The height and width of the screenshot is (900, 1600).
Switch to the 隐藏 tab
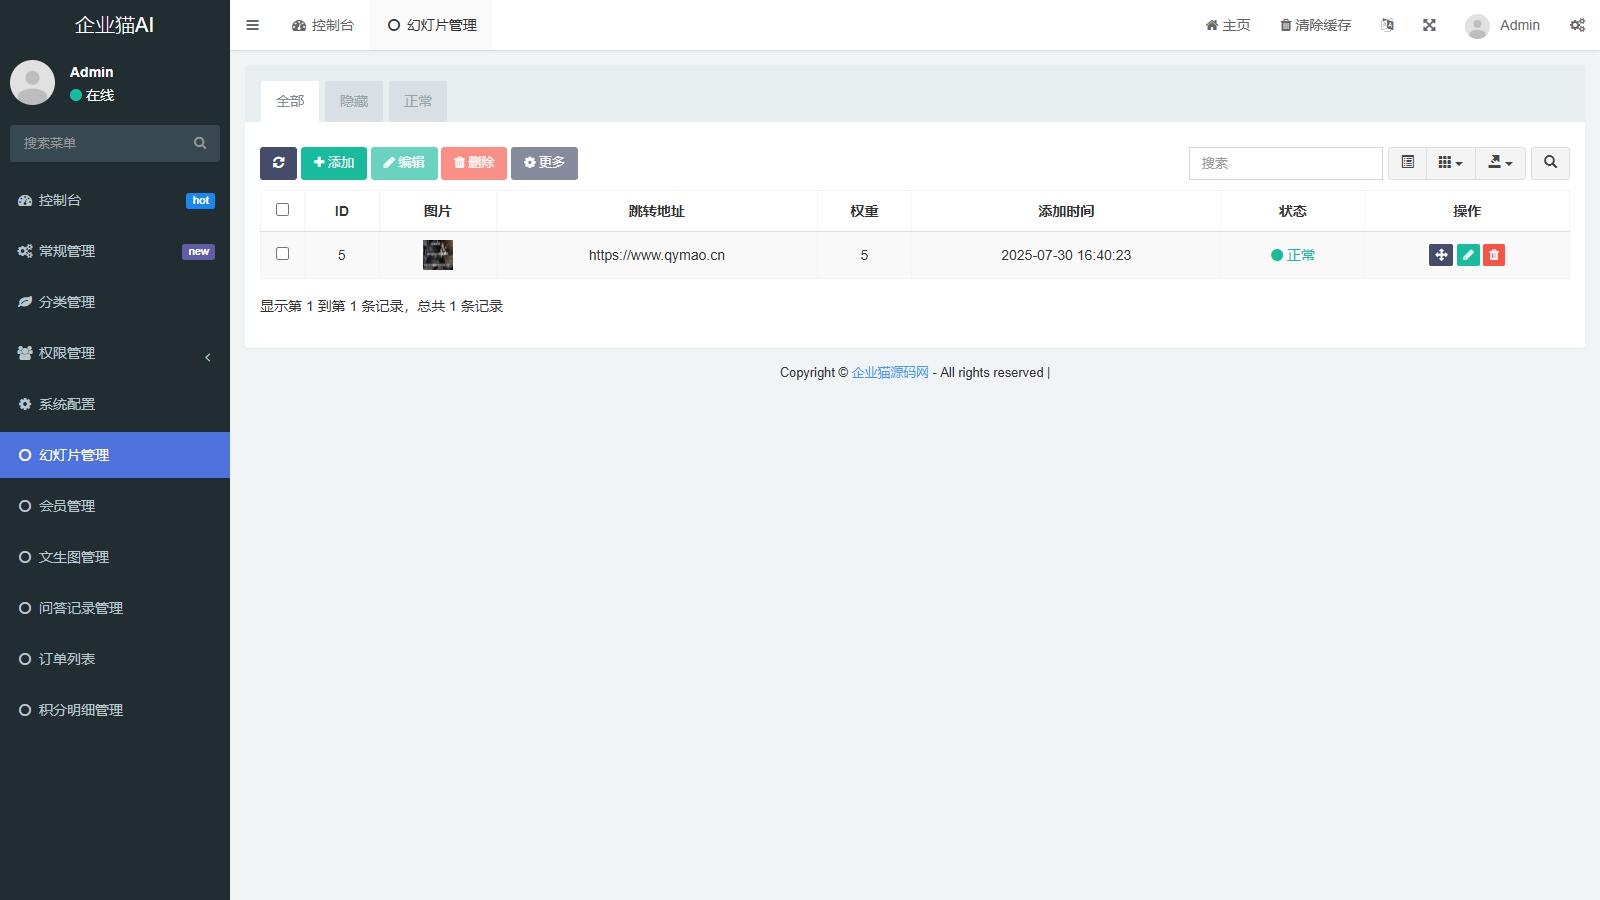[353, 101]
